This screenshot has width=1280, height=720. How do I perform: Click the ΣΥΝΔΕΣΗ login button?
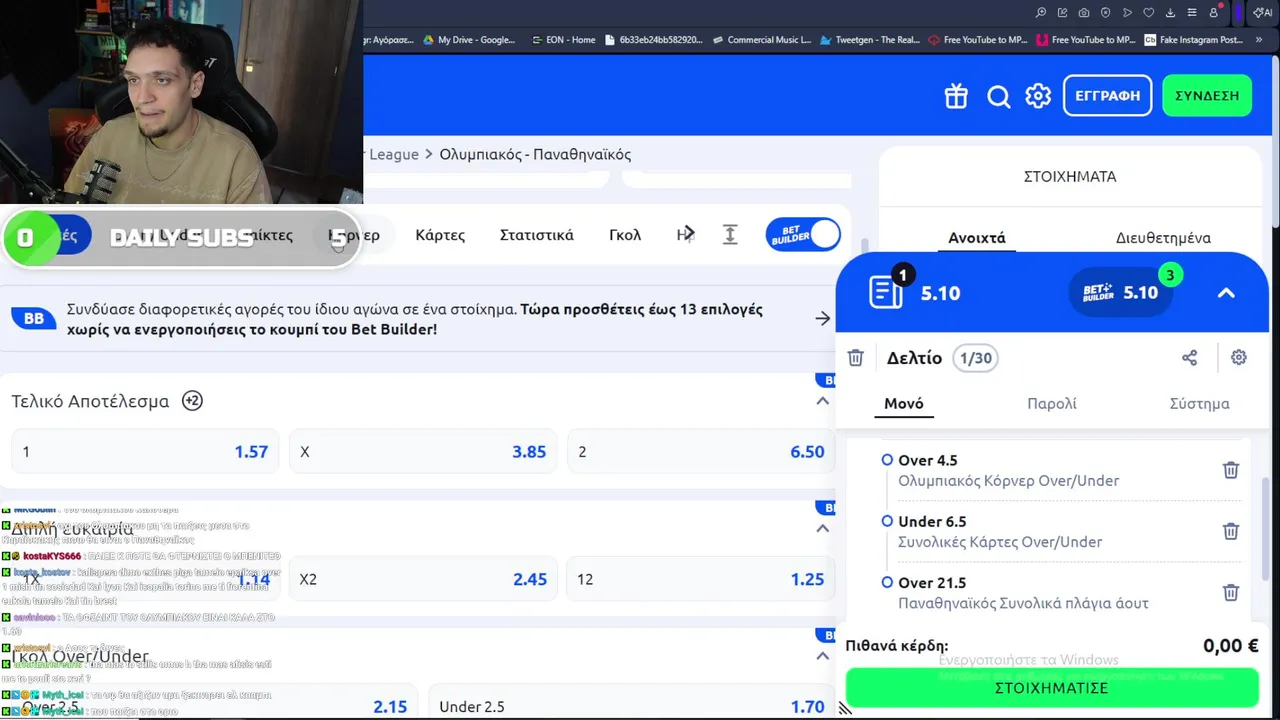1207,96
